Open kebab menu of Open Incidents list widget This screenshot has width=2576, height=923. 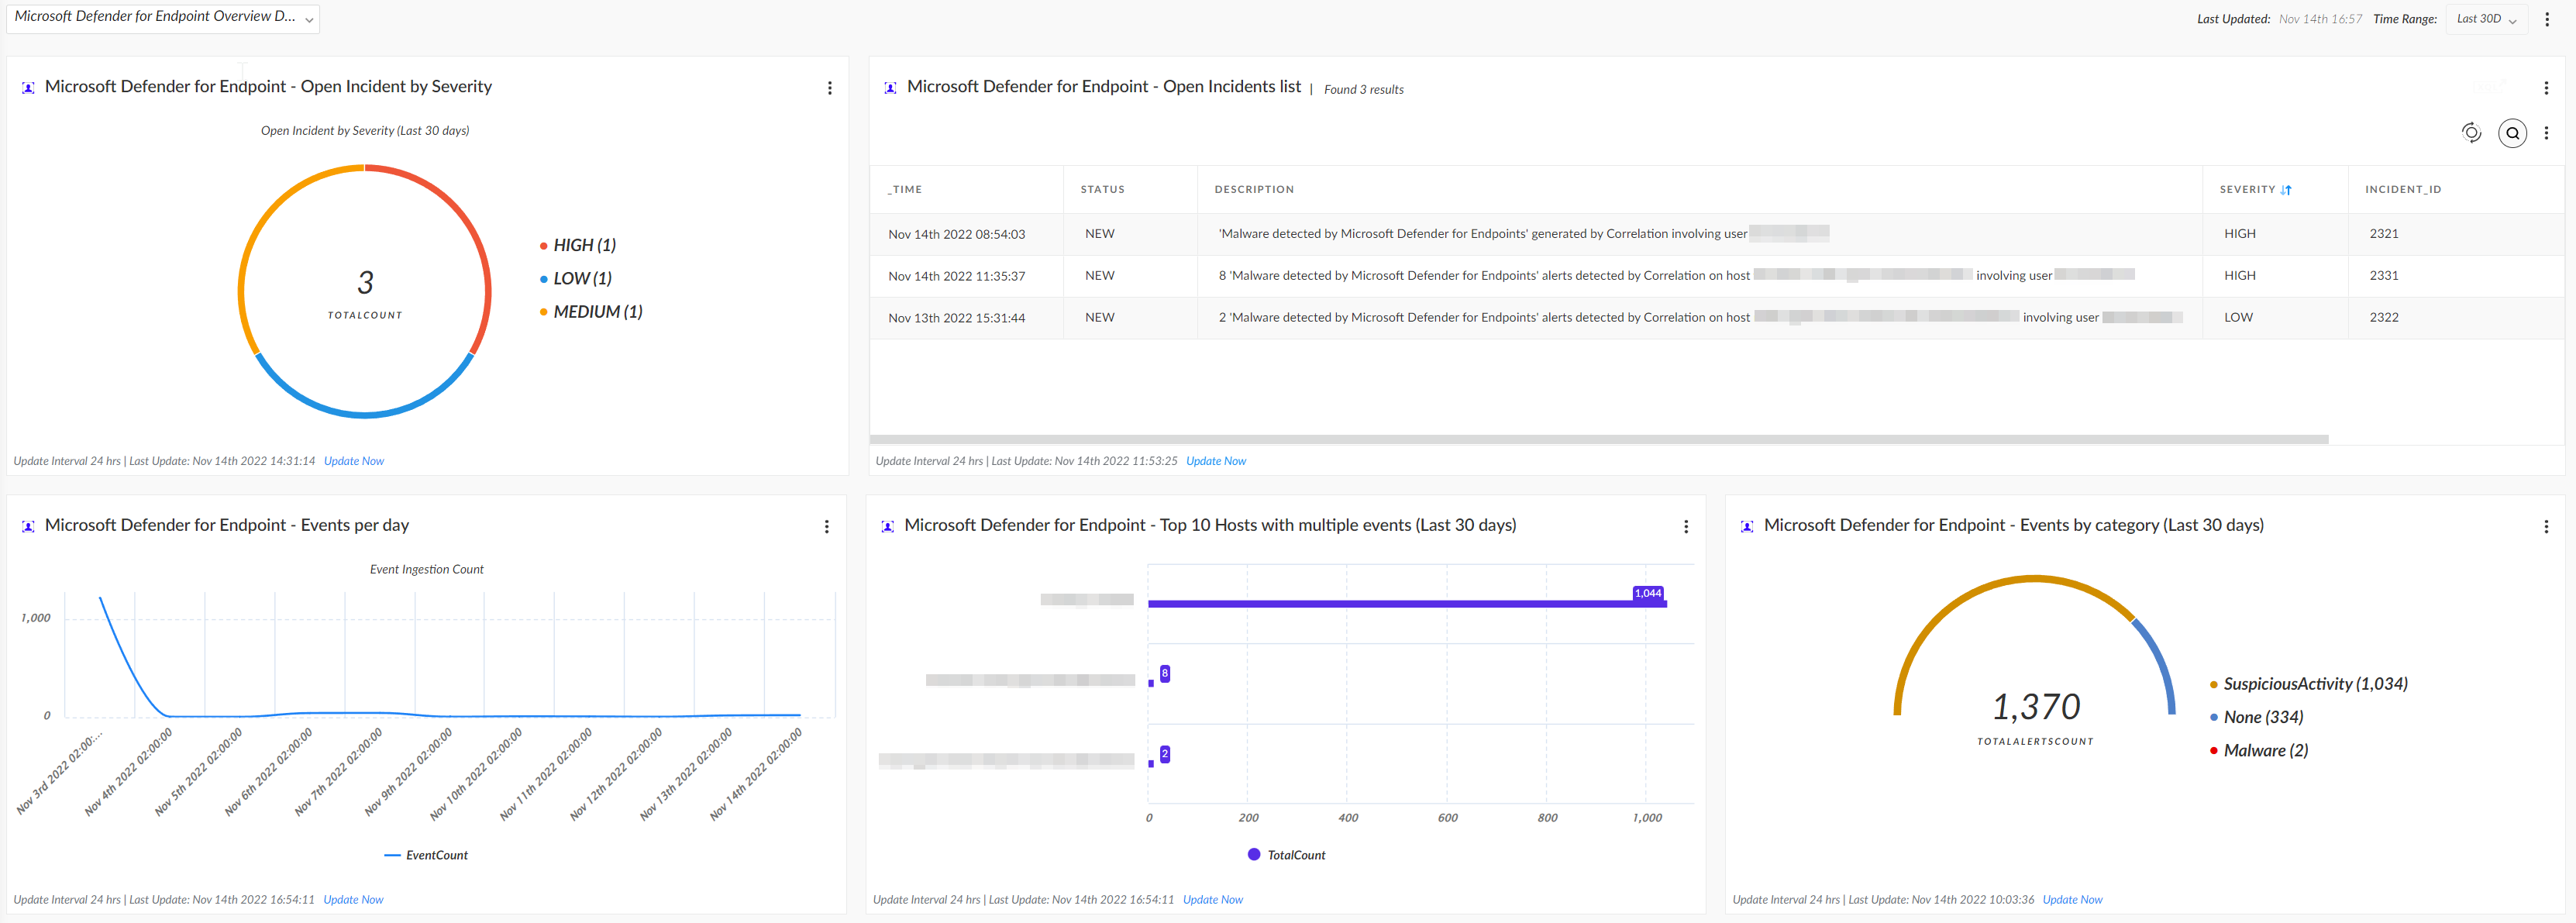tap(2546, 88)
